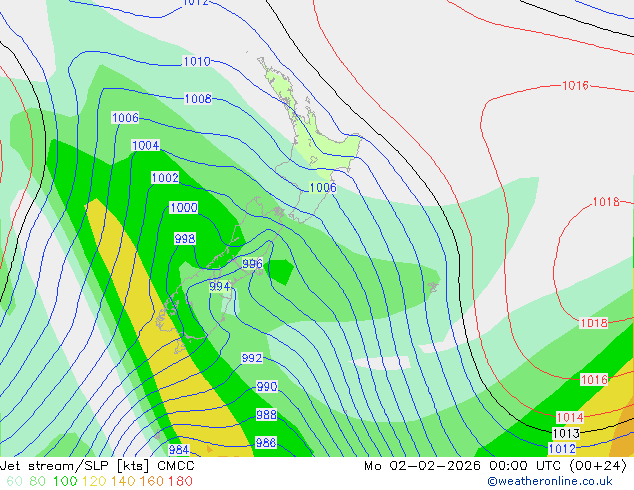Click the 1002 isobar label
This screenshot has height=490, width=634.
coord(165,177)
